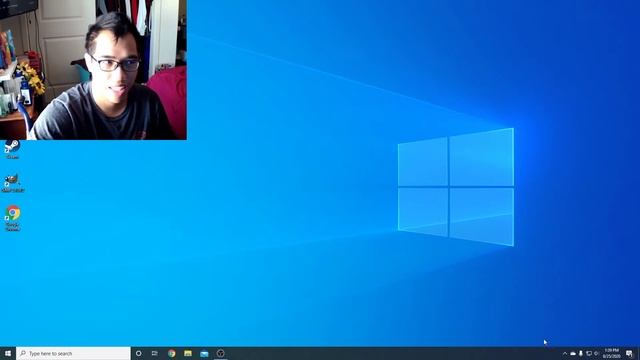Click the microphone tray icon
640x360 pixels.
point(581,353)
